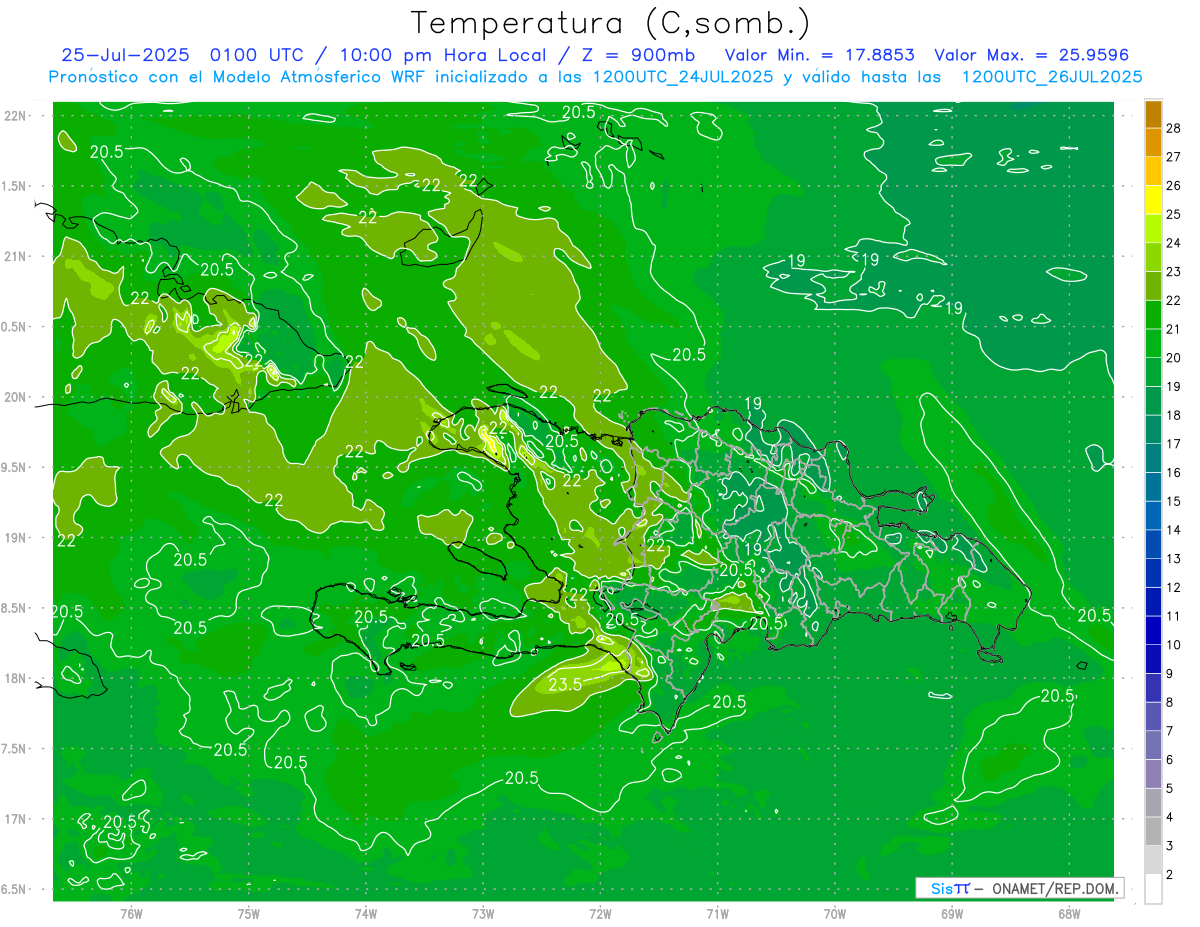
Task: Click the legend scale value 14
Action: [x=1174, y=530]
